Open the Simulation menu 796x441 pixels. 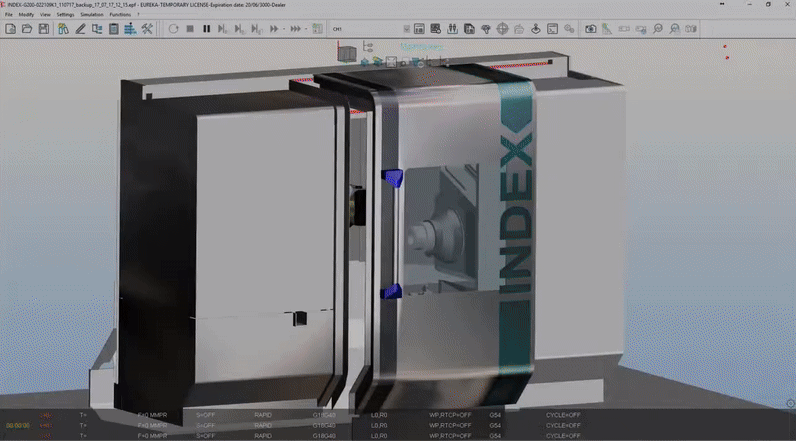[x=91, y=15]
